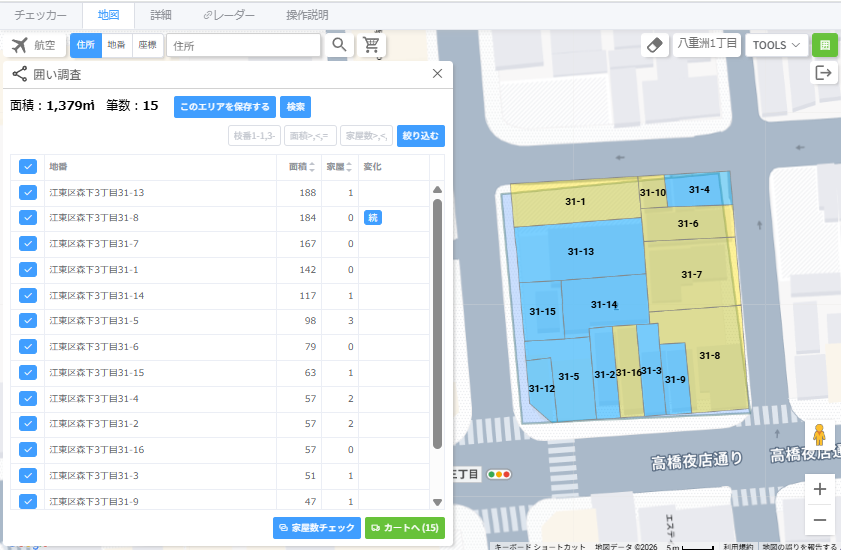Uncheck the 江東区森下3丁目31-4 row
Viewport: 841px width, 550px height.
coord(28,398)
